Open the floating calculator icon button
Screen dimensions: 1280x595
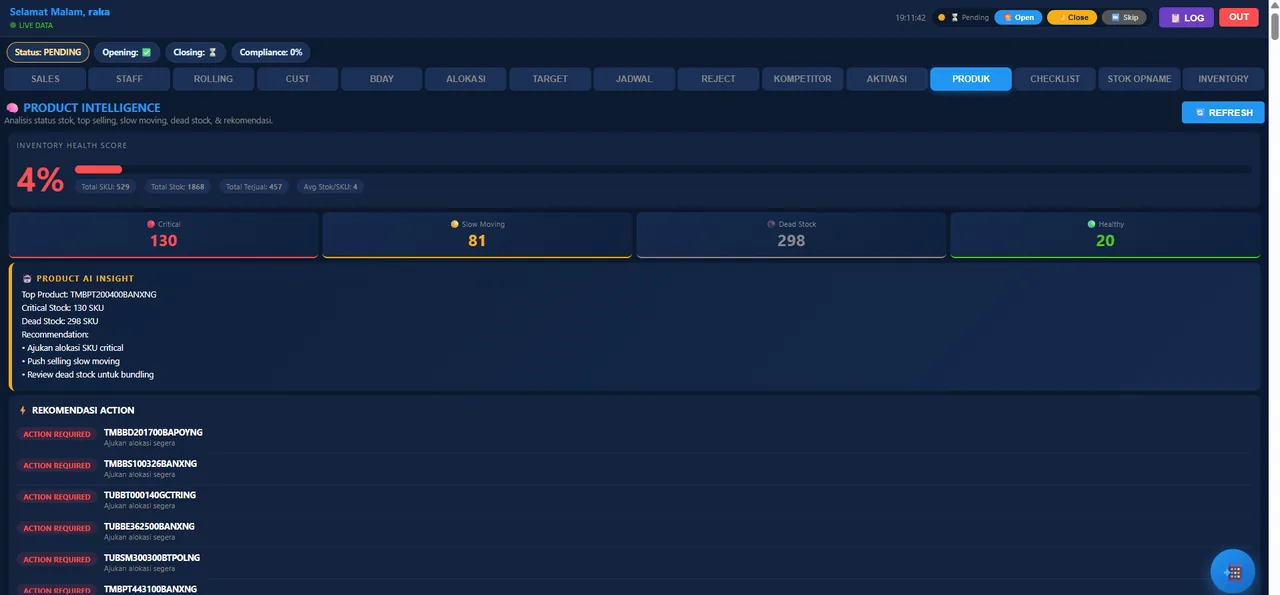tap(1232, 572)
